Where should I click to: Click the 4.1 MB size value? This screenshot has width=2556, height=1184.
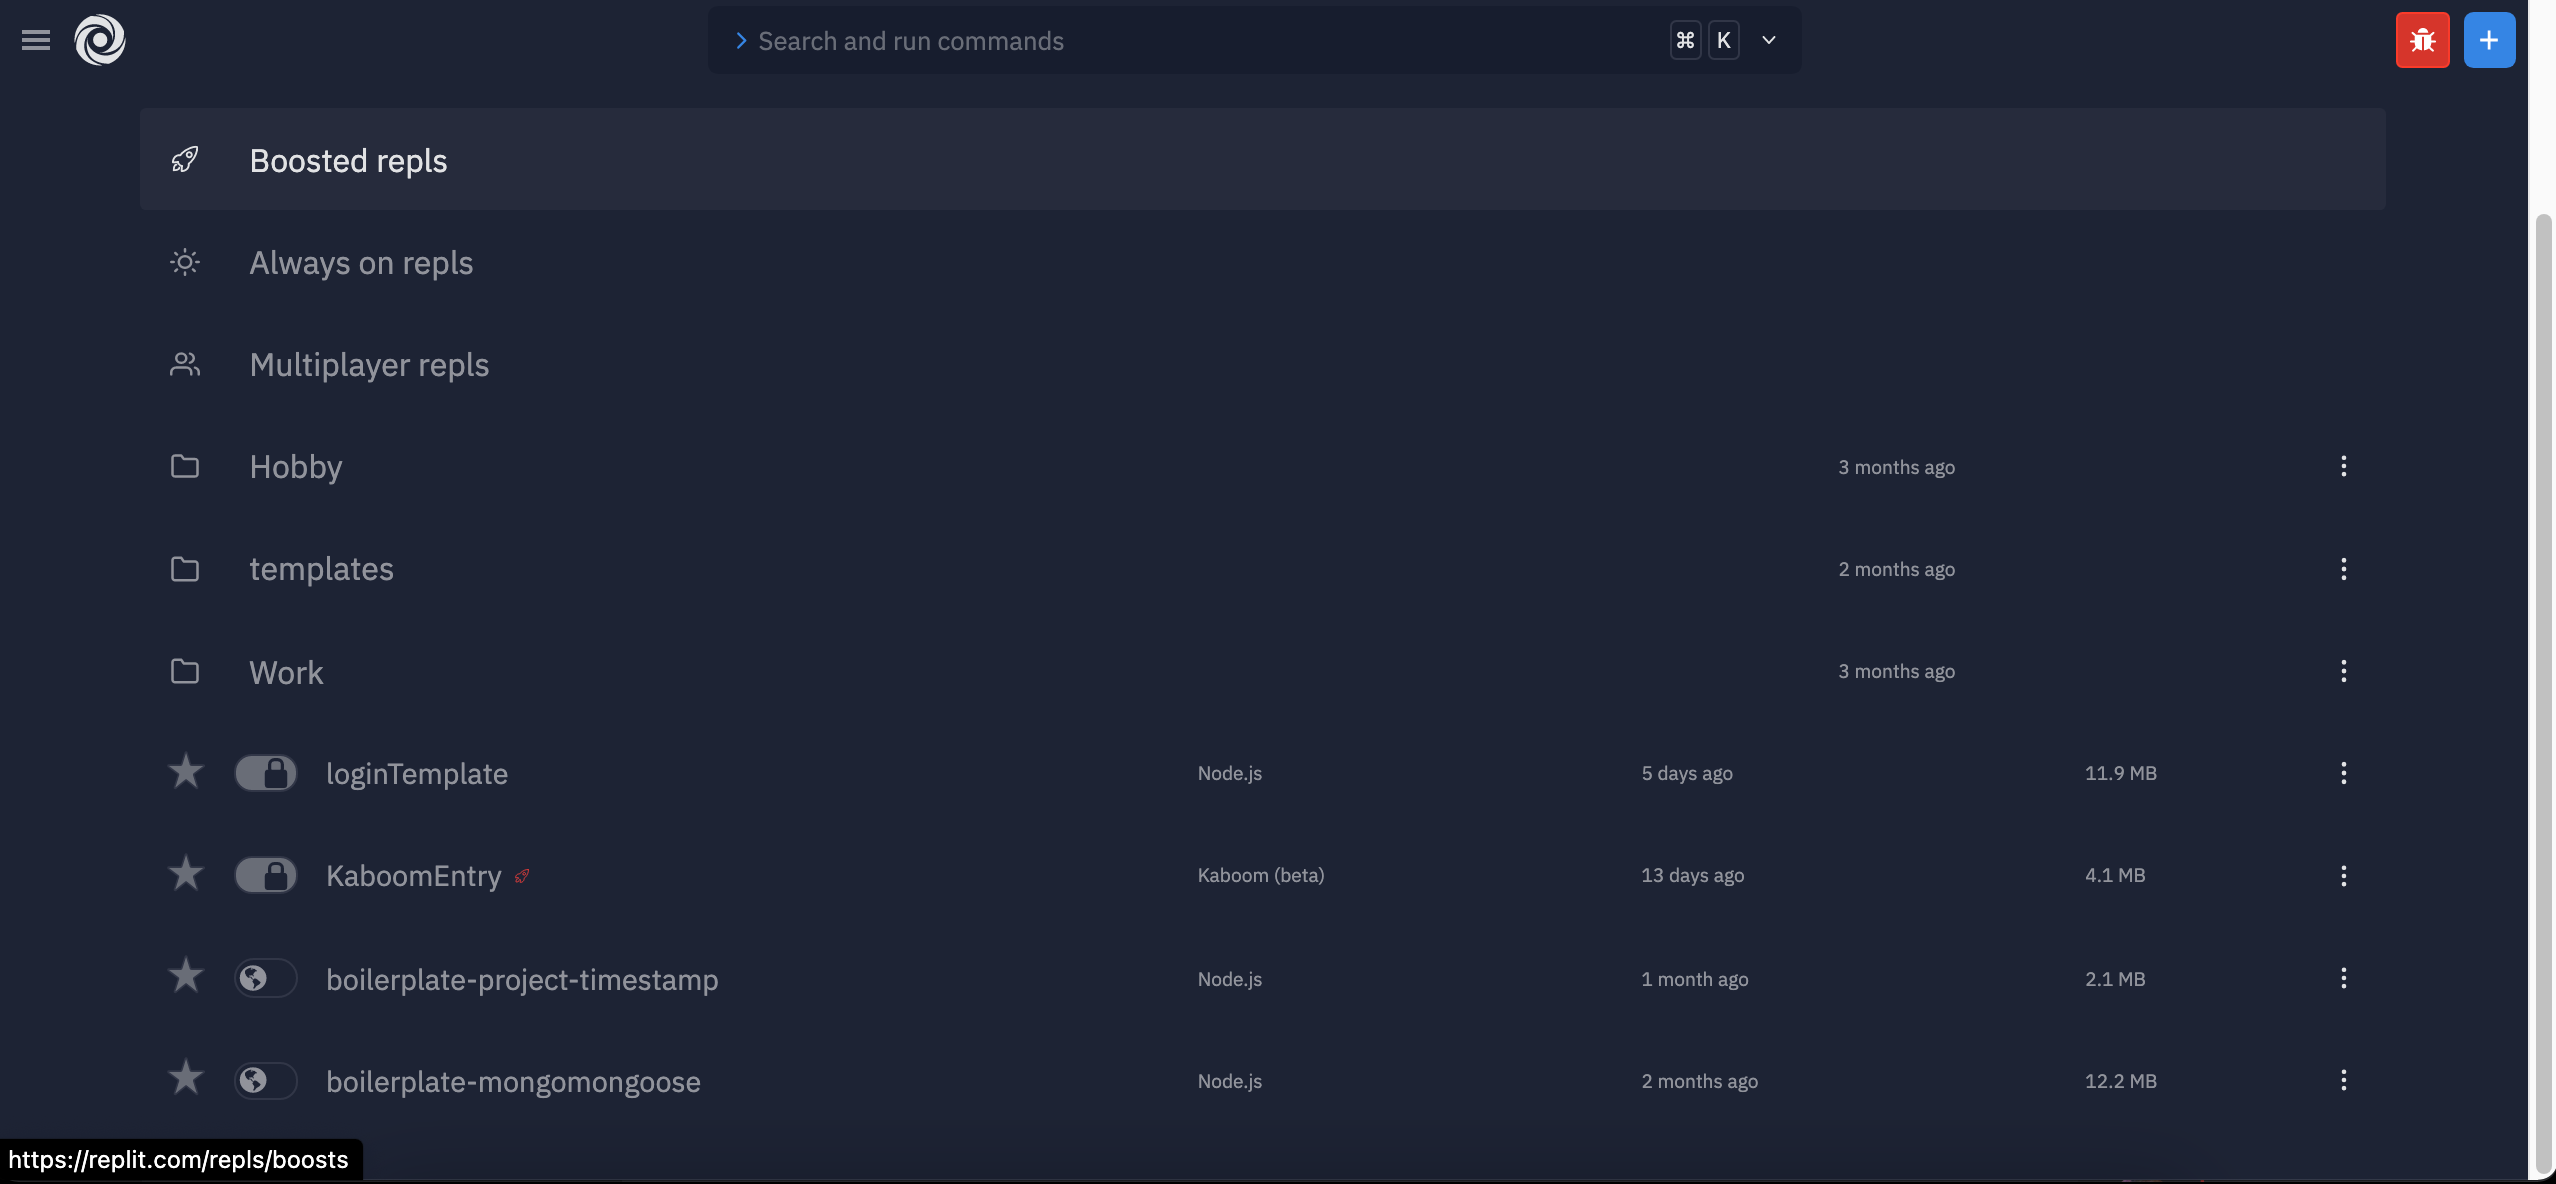click(2115, 875)
